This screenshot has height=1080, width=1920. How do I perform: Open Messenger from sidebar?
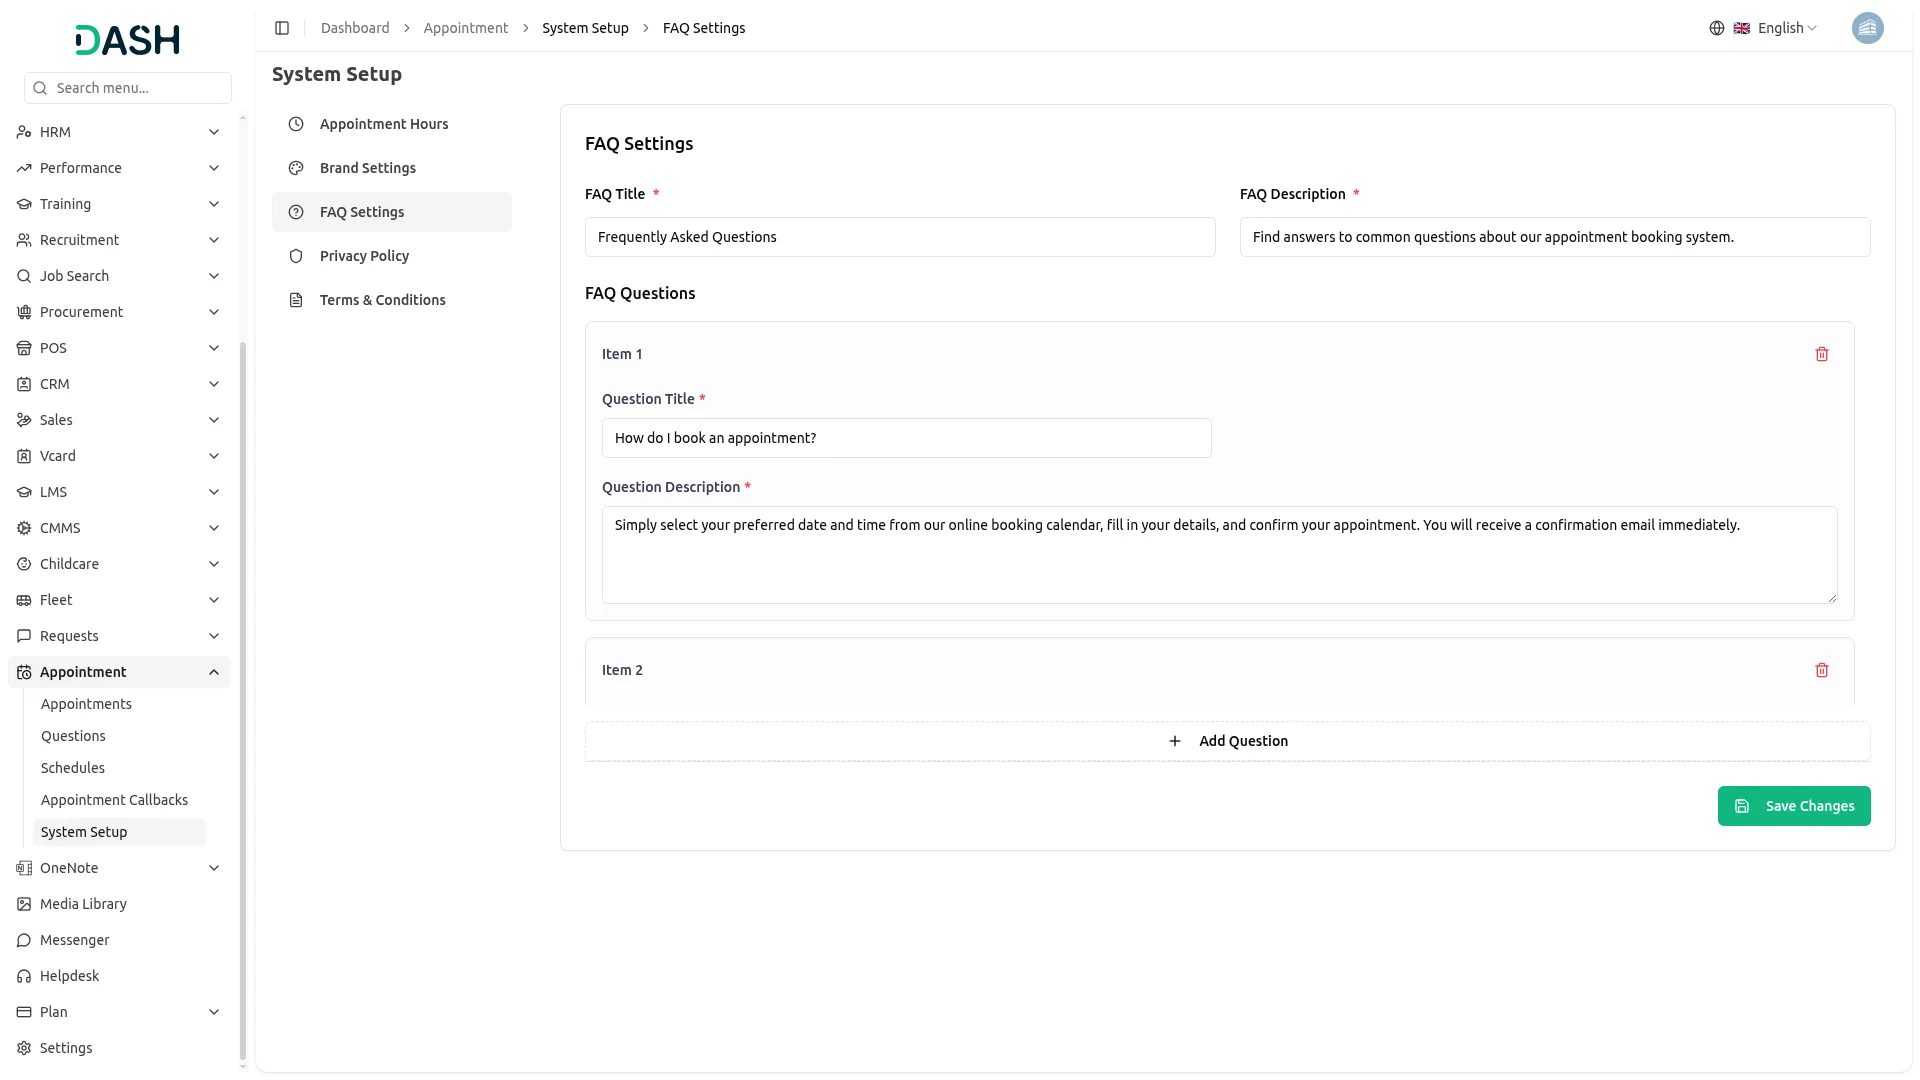[x=75, y=940]
